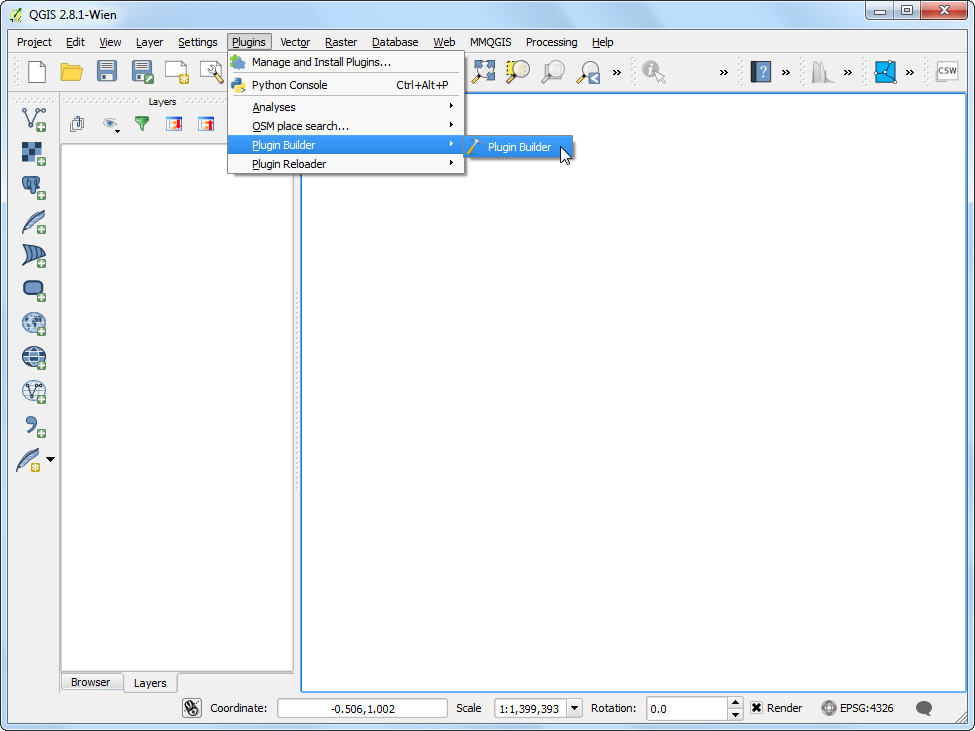Open the Raster menu

click(341, 42)
